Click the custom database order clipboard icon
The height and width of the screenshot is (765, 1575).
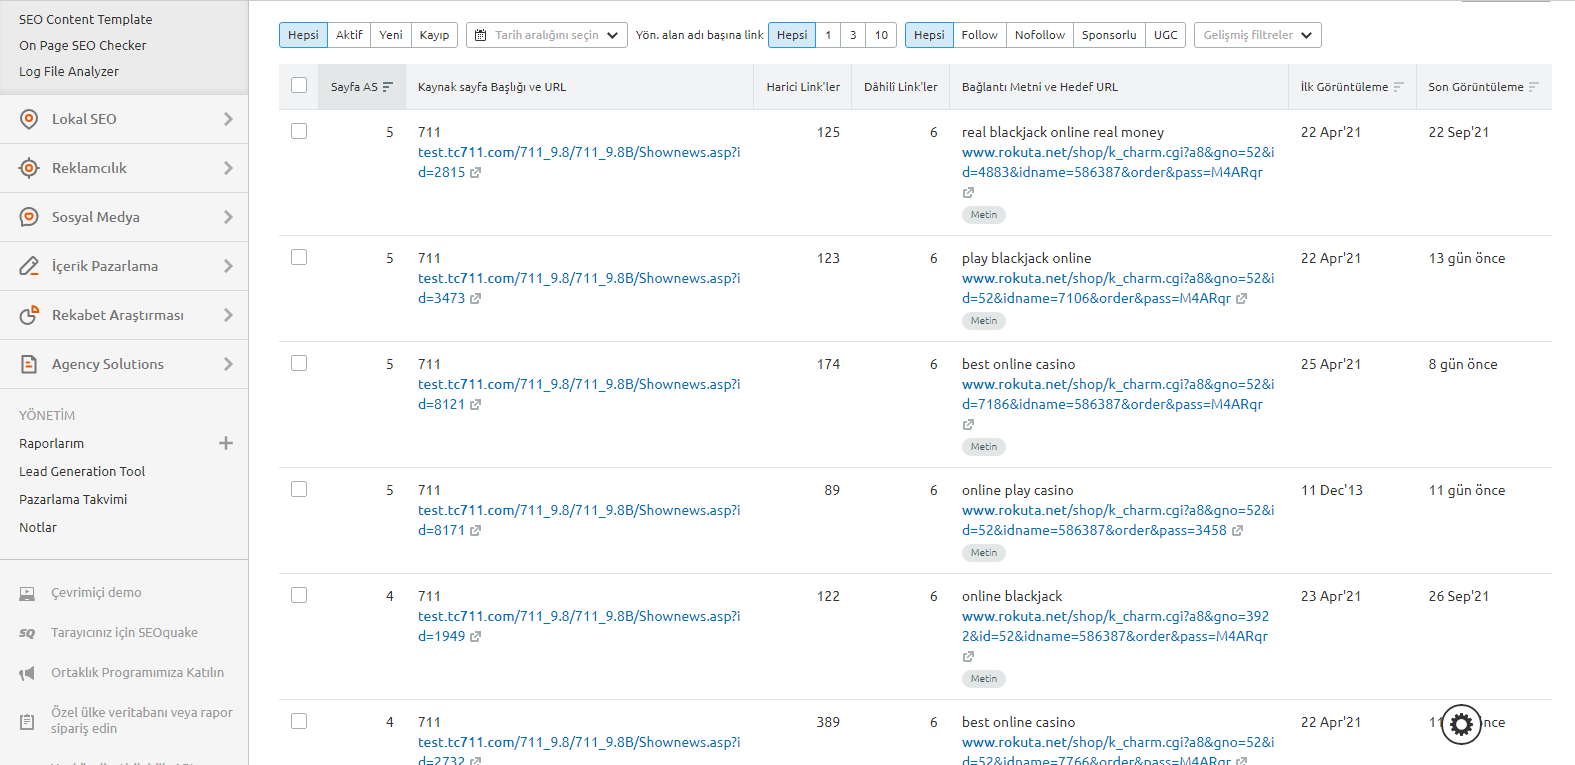tap(27, 721)
